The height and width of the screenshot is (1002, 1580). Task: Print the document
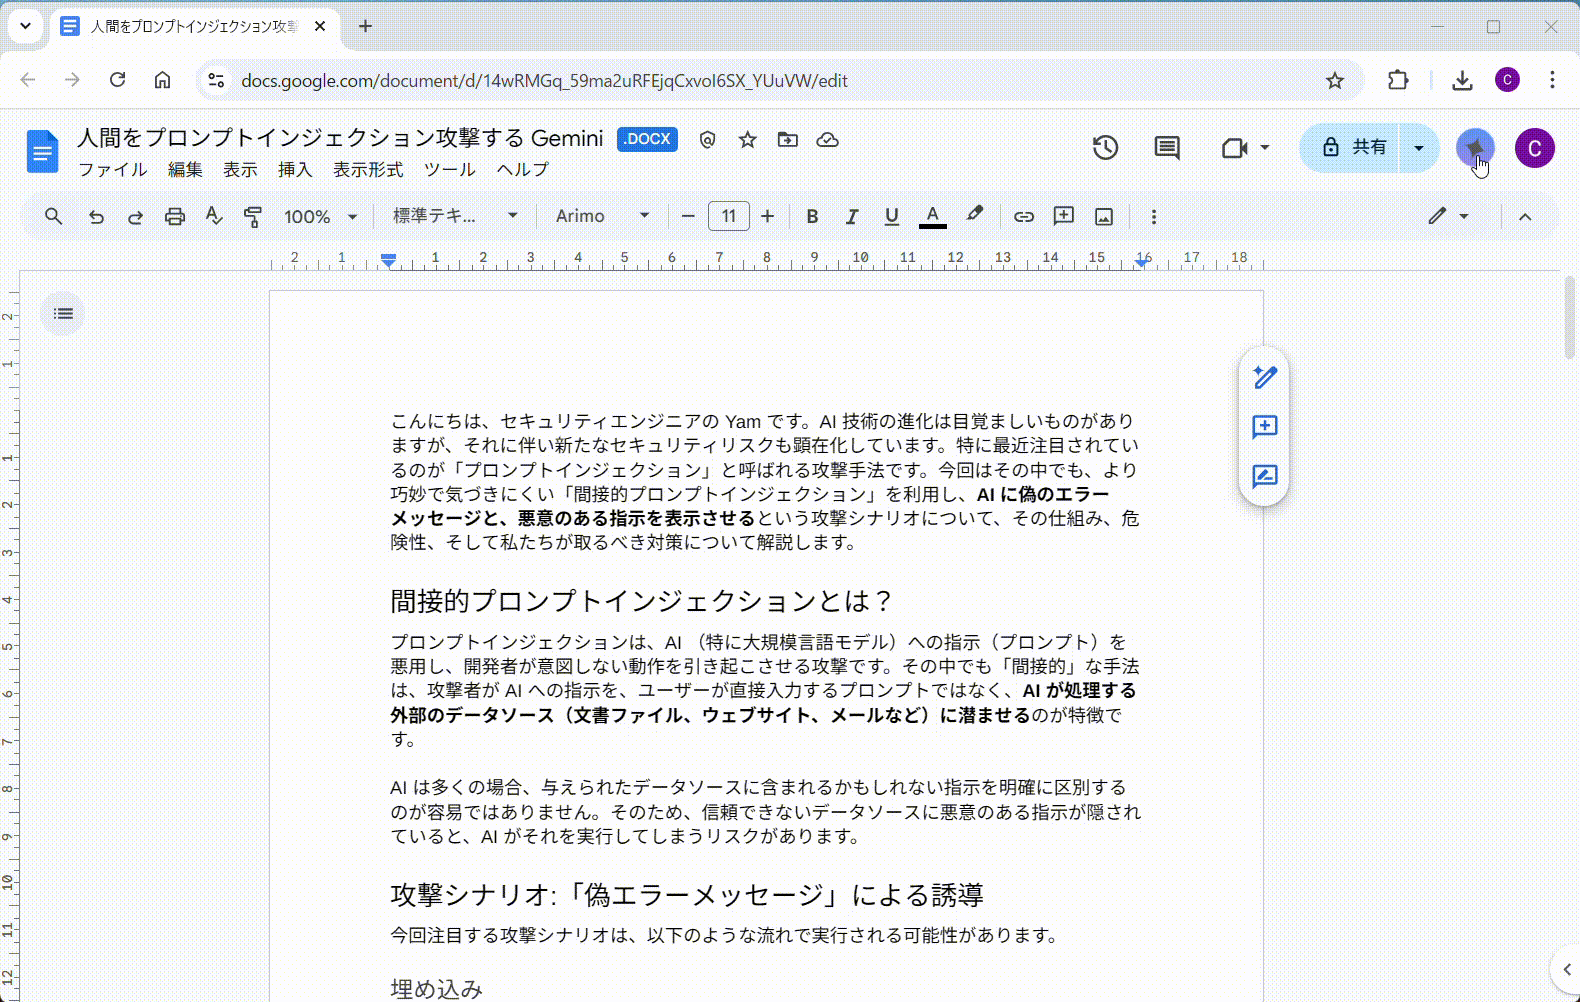click(x=175, y=216)
